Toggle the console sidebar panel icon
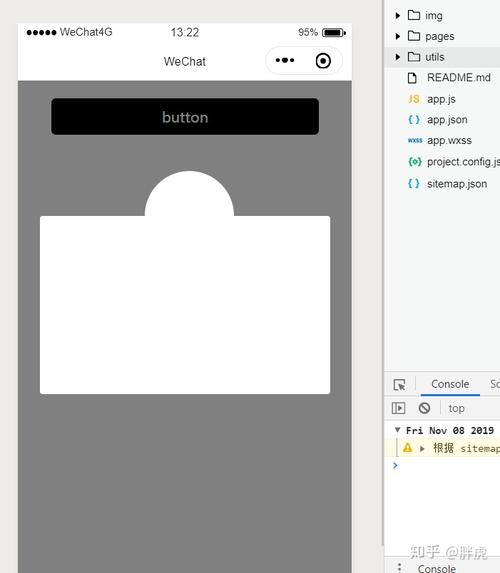The width and height of the screenshot is (500, 573). pyautogui.click(x=398, y=408)
